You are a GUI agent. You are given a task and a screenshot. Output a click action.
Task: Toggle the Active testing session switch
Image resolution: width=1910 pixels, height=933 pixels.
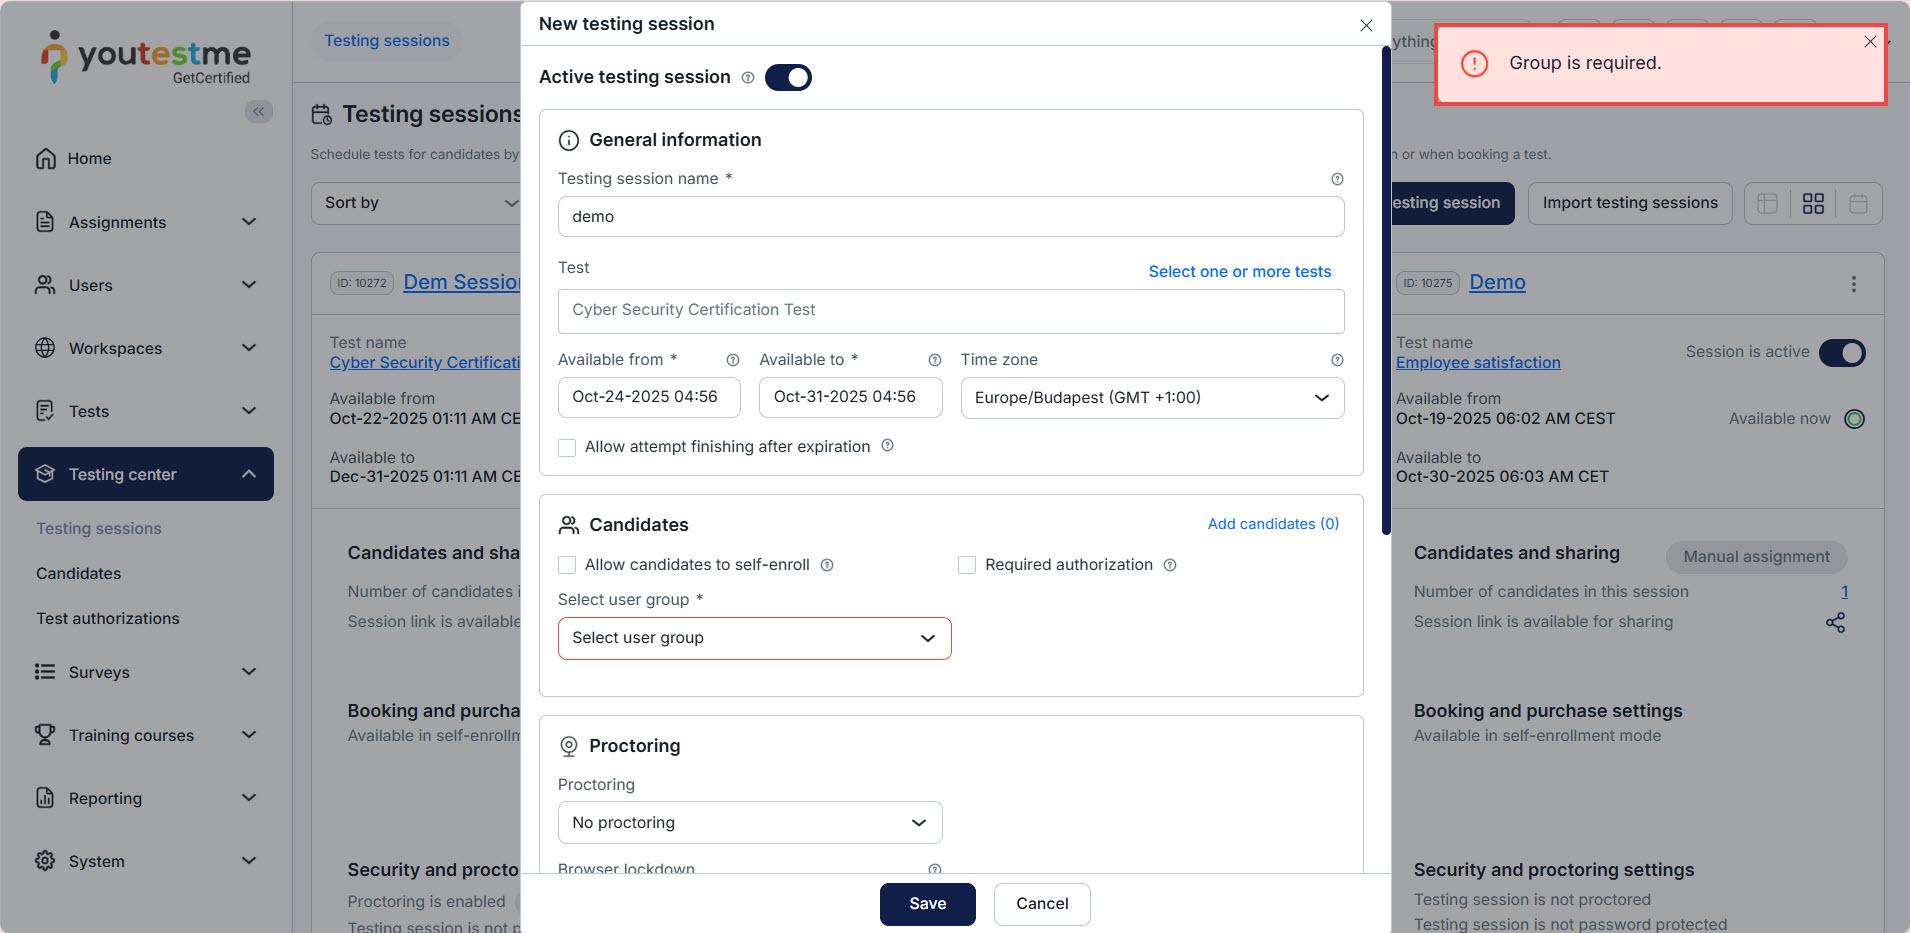click(x=788, y=78)
